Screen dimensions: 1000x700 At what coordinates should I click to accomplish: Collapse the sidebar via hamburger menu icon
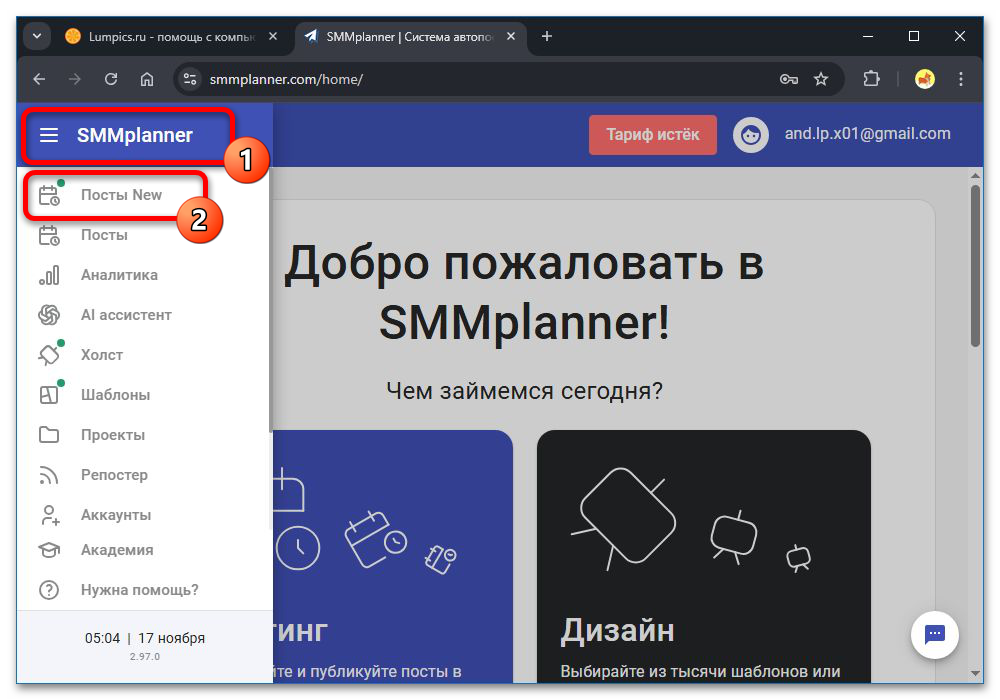[x=49, y=135]
